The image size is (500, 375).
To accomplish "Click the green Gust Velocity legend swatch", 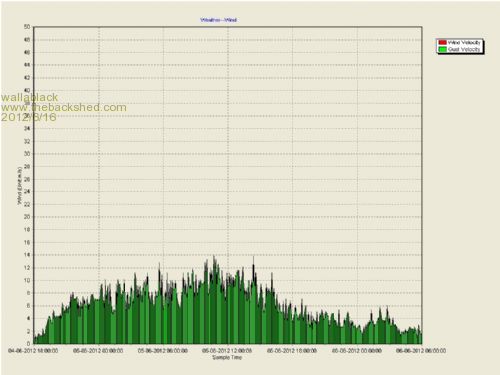I will (x=442, y=49).
